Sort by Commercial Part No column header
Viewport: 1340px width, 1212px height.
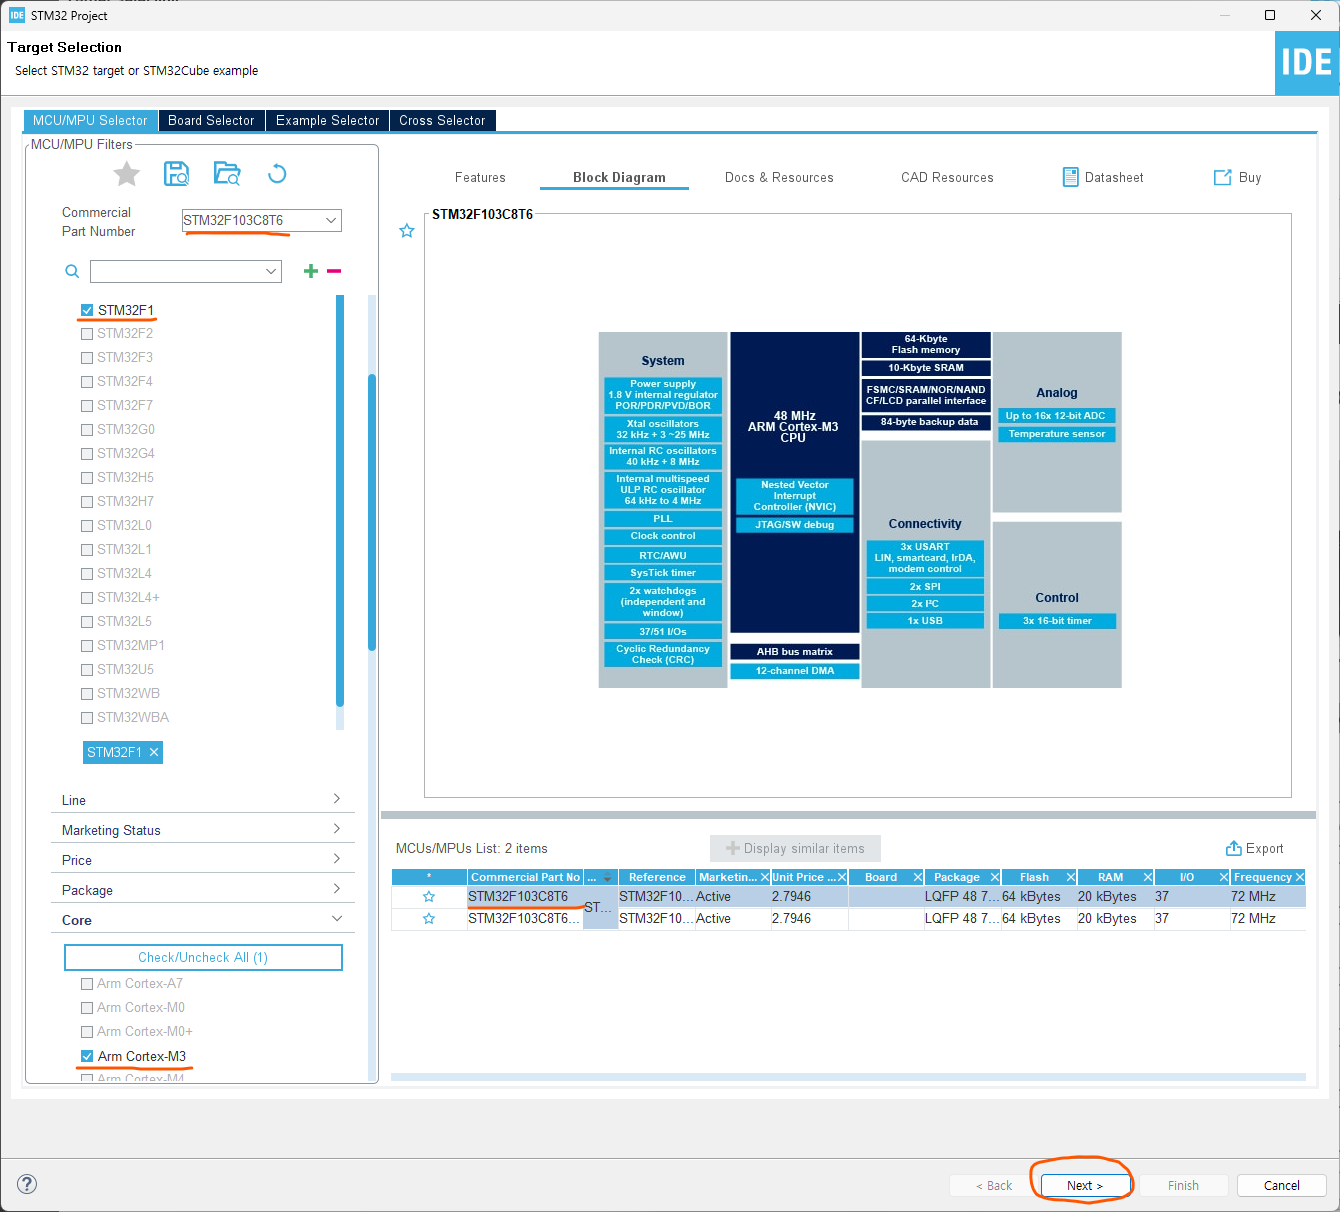coord(525,877)
